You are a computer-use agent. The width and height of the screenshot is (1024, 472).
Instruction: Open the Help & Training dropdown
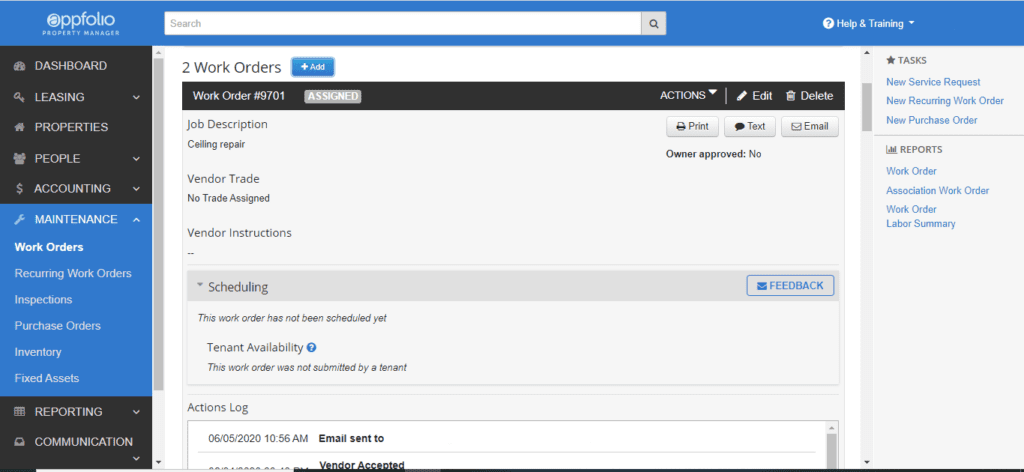click(x=869, y=24)
